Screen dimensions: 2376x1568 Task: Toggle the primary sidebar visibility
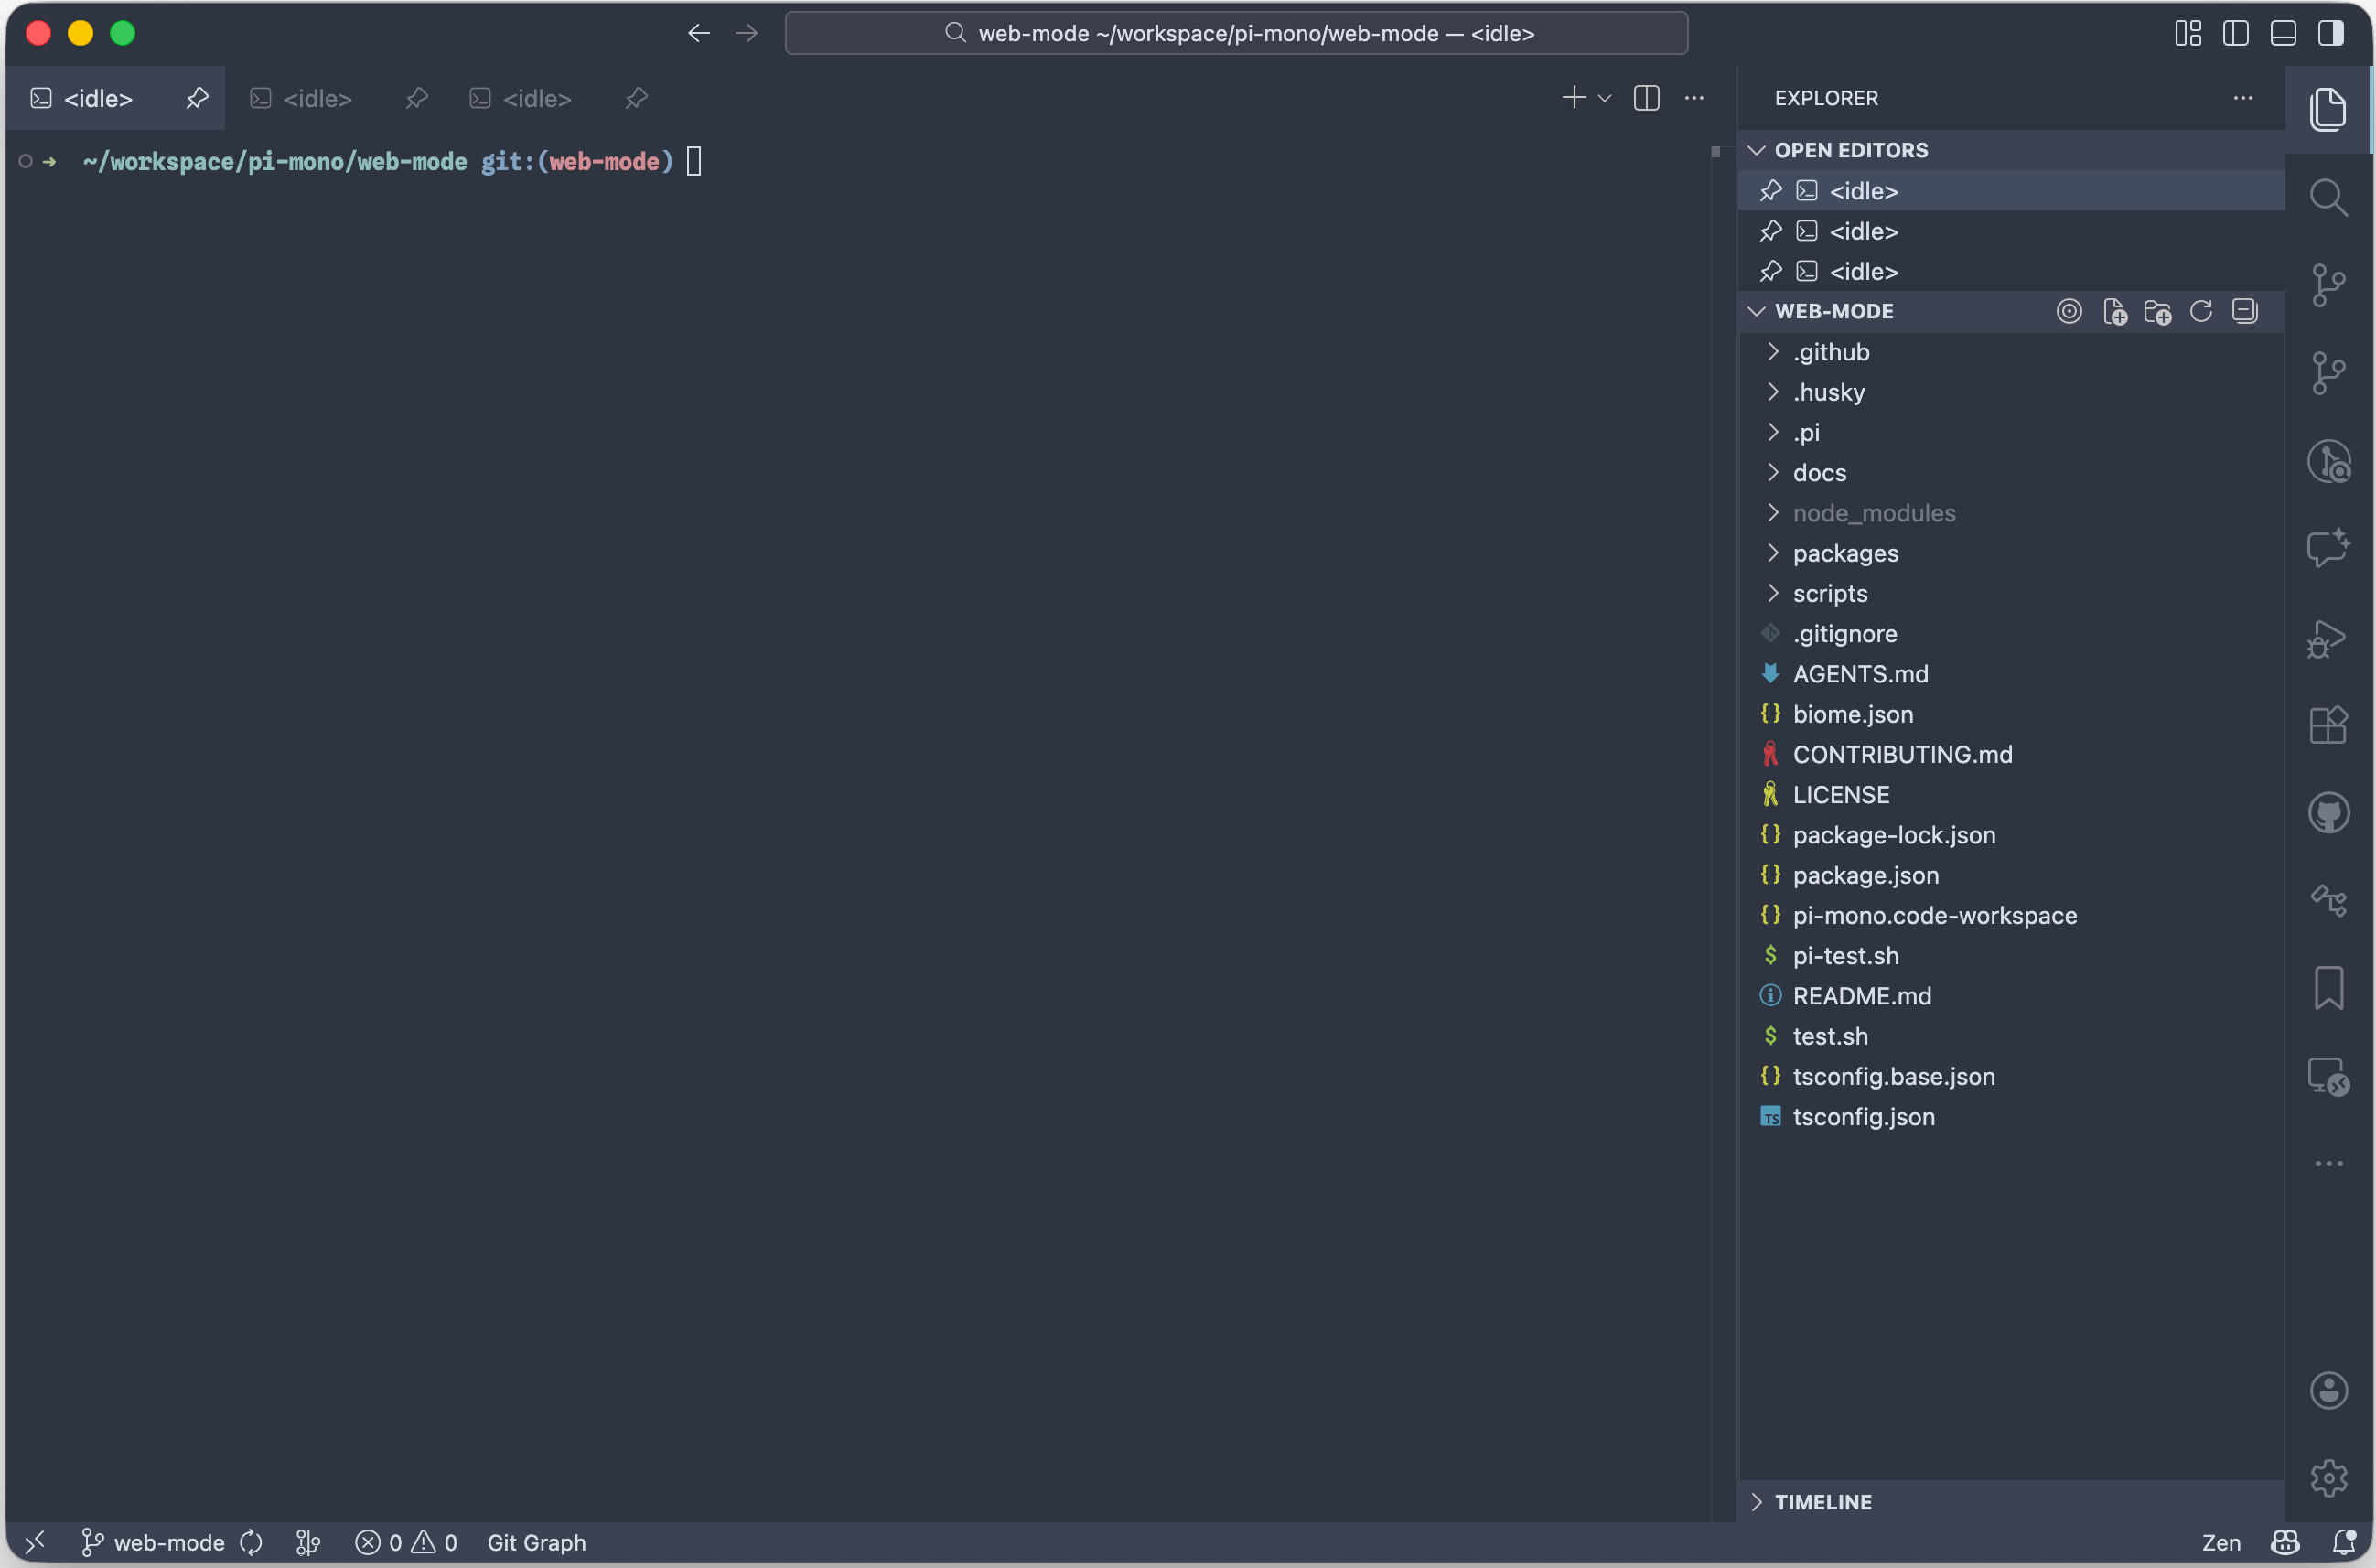point(2236,33)
